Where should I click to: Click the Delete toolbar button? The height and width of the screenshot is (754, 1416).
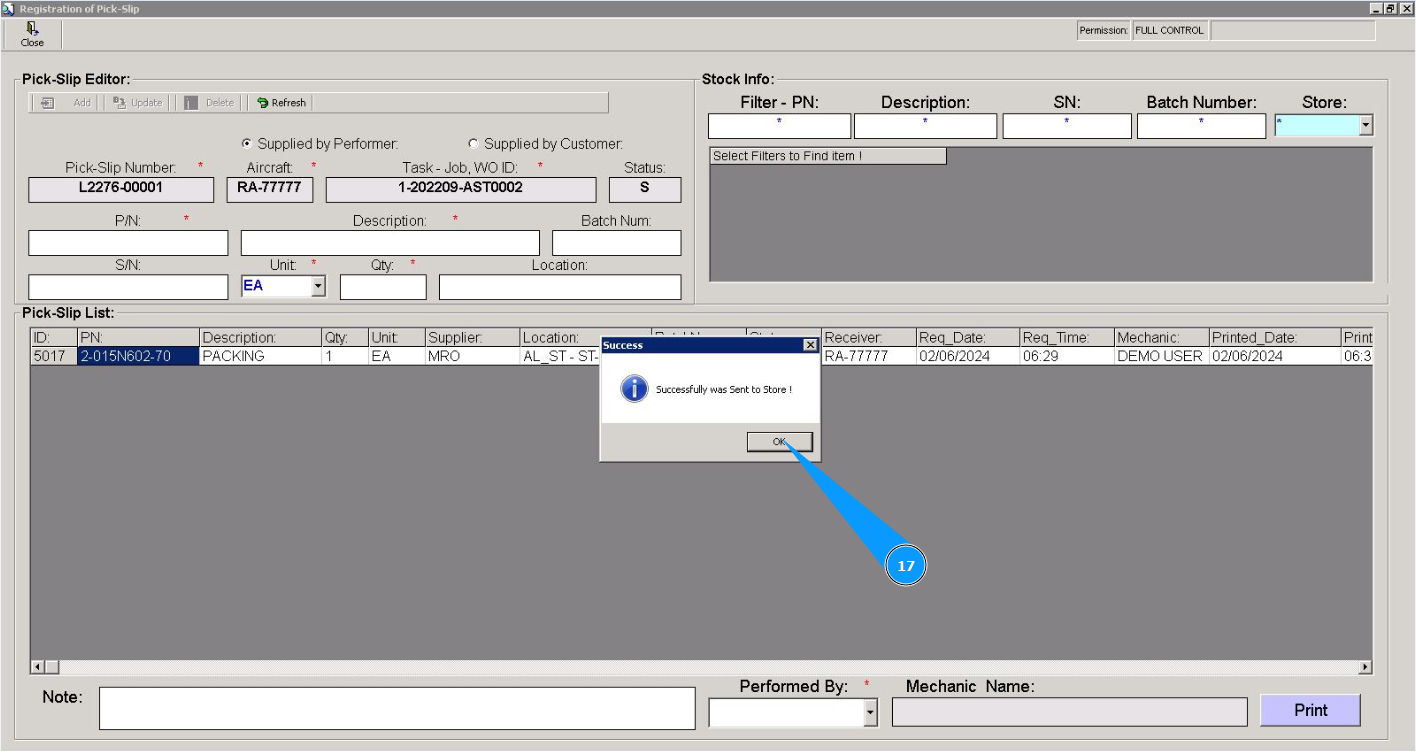(209, 103)
